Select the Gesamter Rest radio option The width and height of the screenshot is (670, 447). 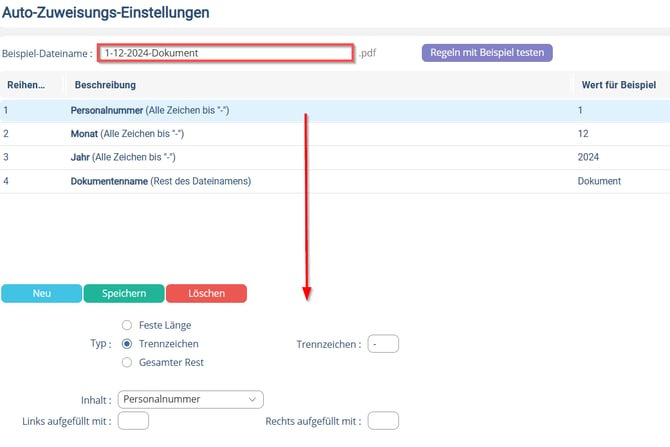(x=127, y=362)
